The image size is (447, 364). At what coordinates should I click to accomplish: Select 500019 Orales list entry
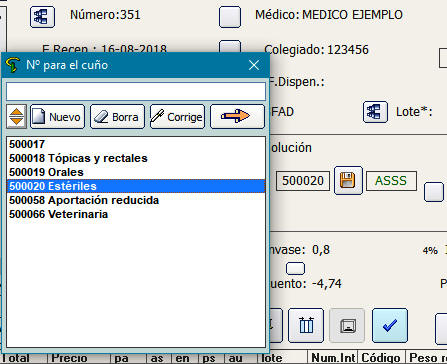[x=136, y=172]
